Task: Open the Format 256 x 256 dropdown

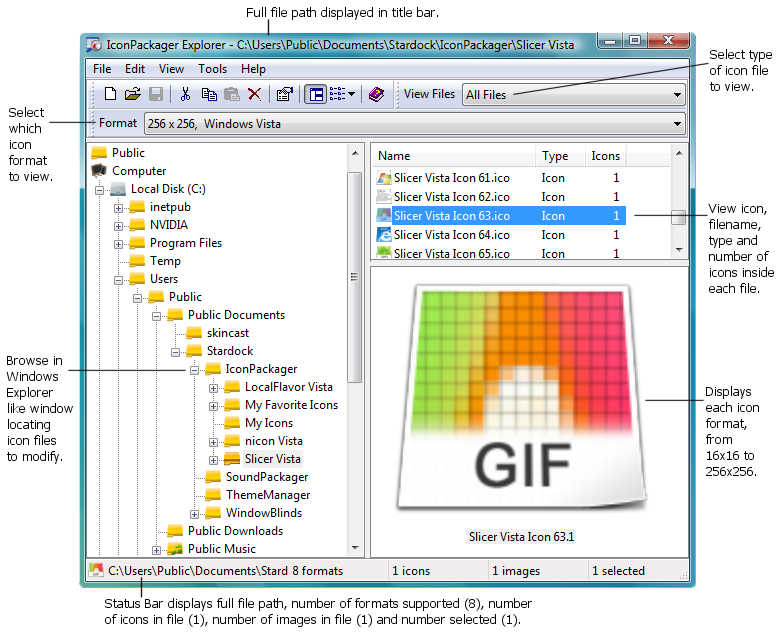Action: click(x=415, y=124)
